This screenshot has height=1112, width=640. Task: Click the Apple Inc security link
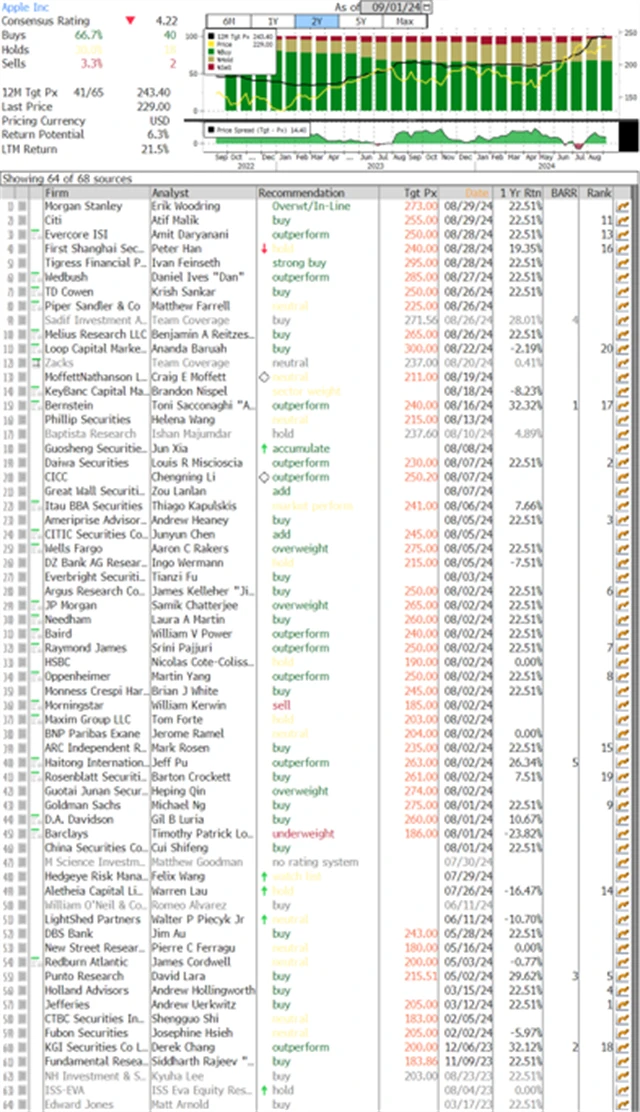pyautogui.click(x=24, y=6)
